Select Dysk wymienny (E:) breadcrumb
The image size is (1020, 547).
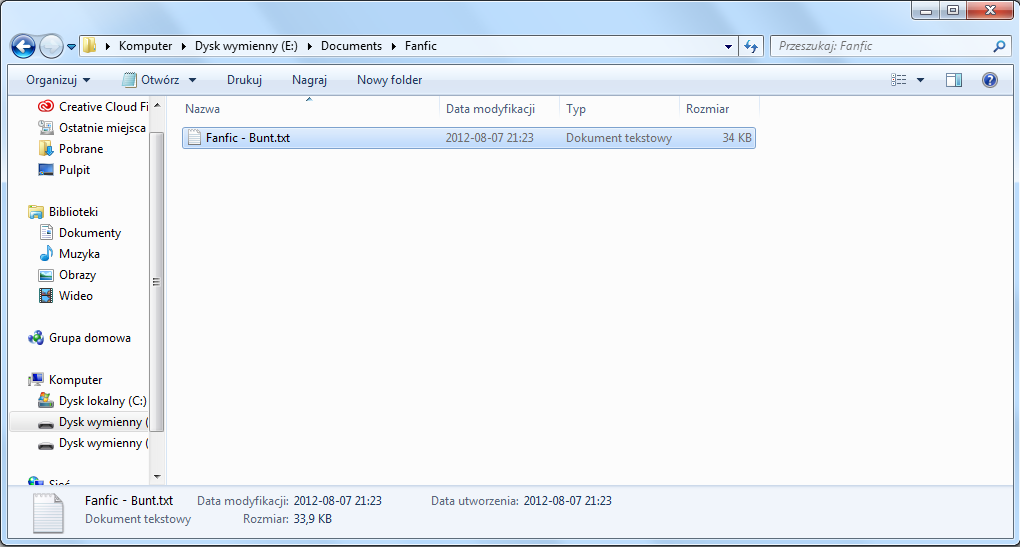pos(247,46)
